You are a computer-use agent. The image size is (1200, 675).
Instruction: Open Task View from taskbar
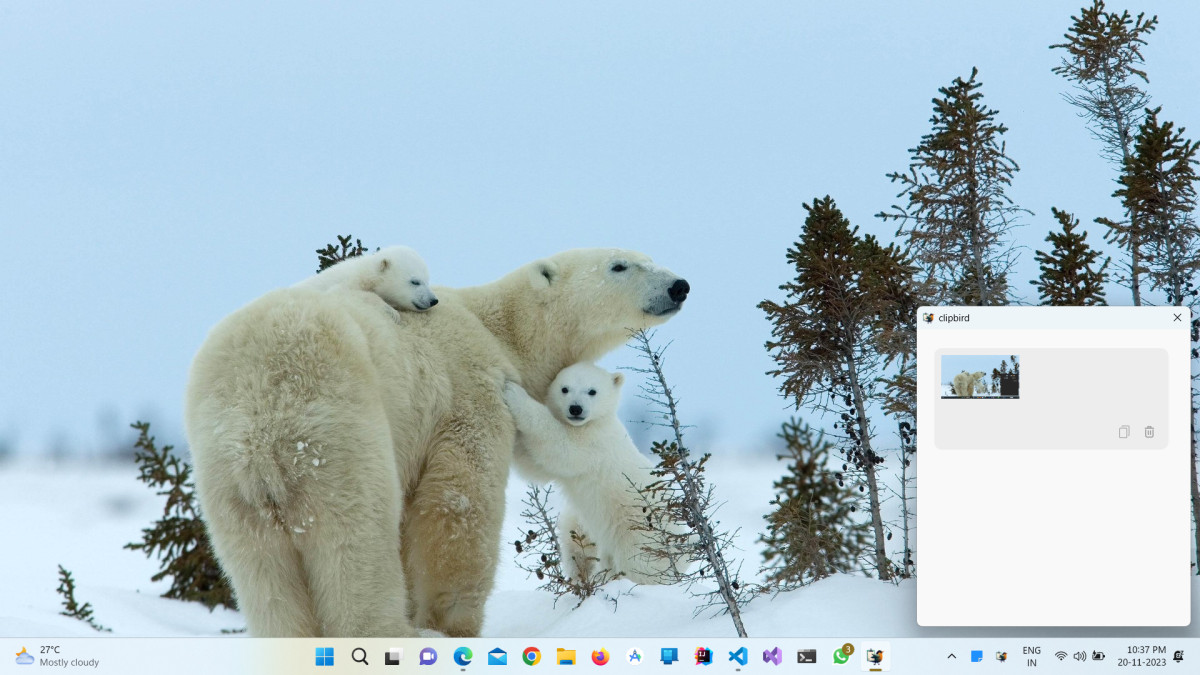[x=394, y=656]
